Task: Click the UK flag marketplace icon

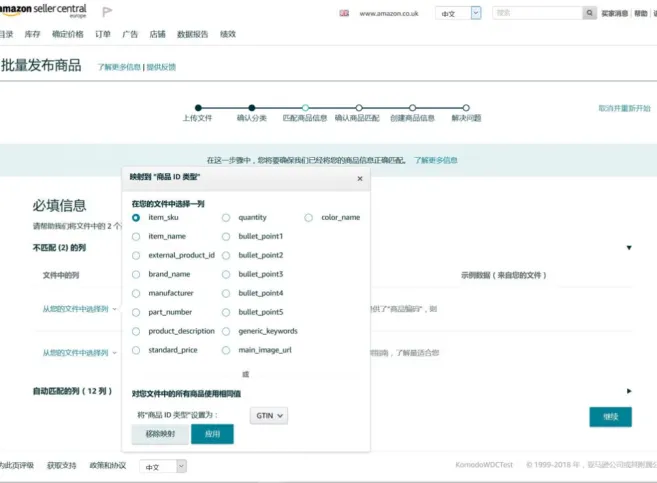Action: tap(344, 13)
